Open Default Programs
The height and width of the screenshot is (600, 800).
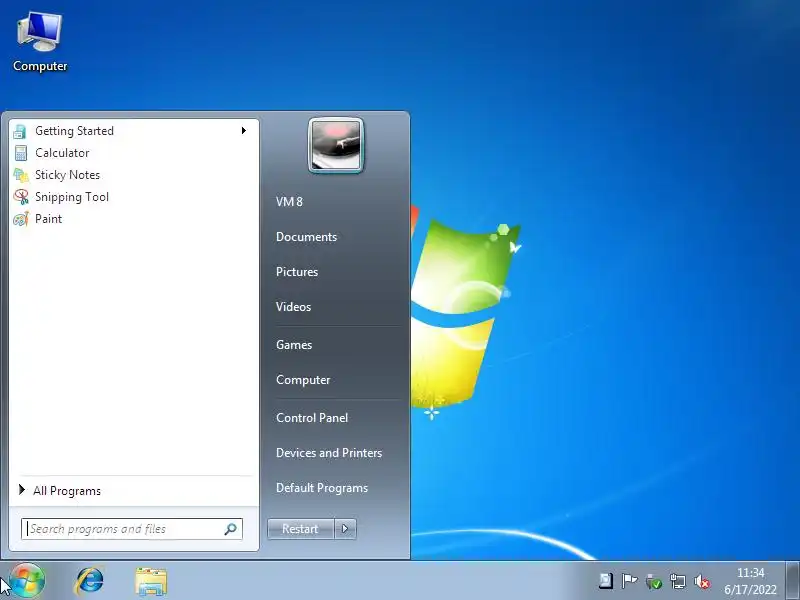(322, 488)
